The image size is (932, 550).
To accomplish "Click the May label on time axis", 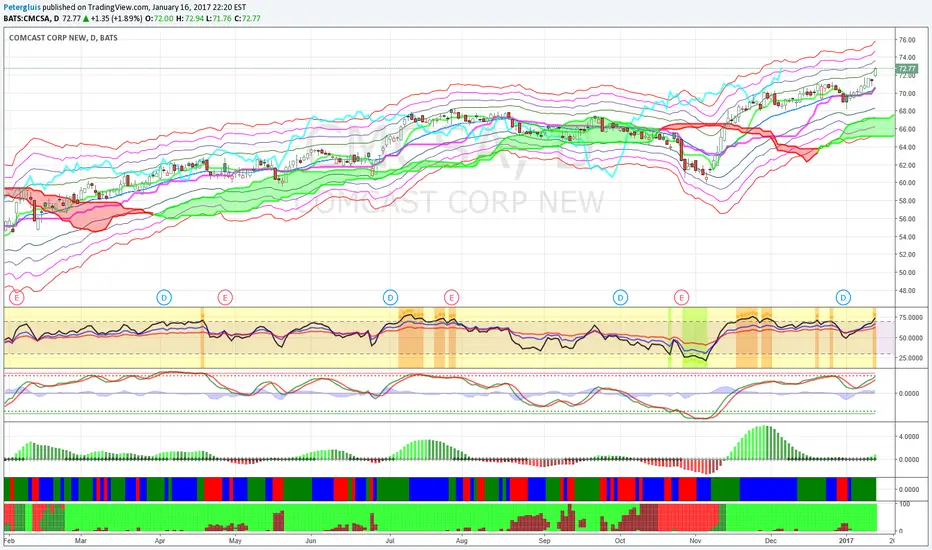I will pos(235,541).
